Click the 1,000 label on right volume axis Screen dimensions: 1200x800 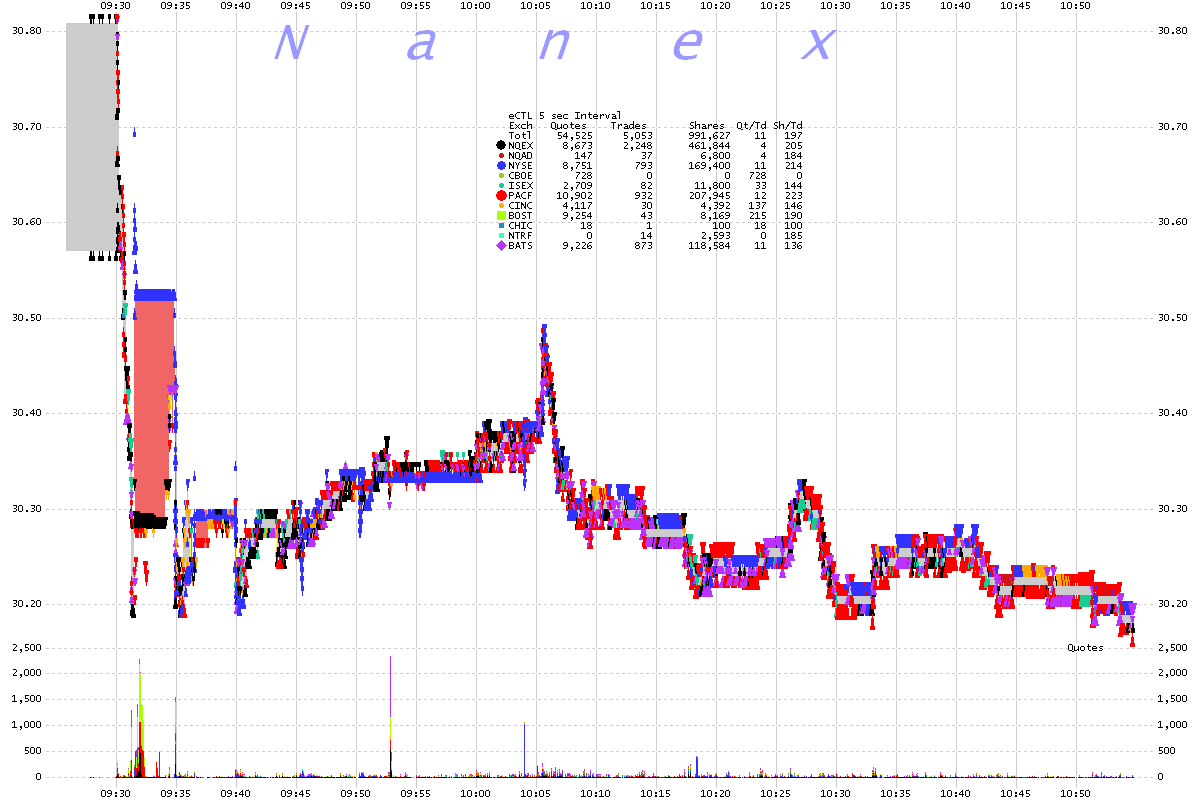[x=1171, y=725]
